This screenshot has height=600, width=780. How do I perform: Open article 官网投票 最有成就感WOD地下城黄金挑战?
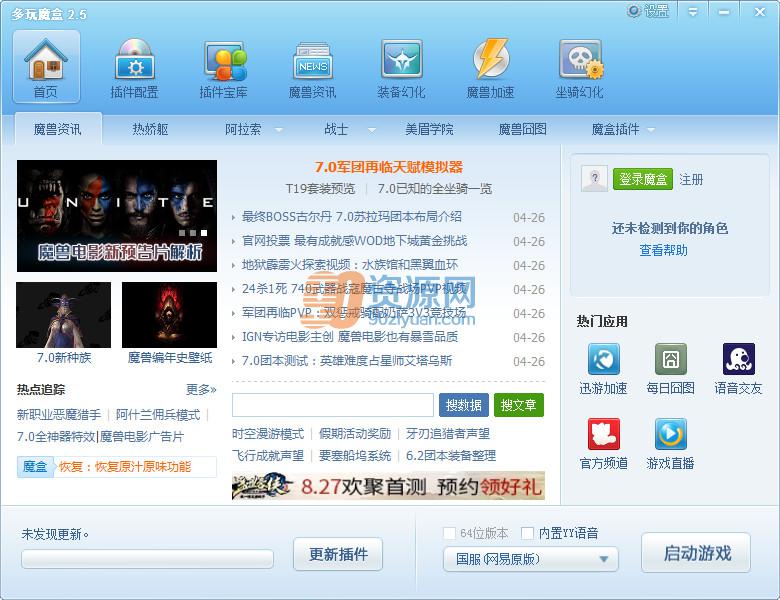(x=354, y=241)
